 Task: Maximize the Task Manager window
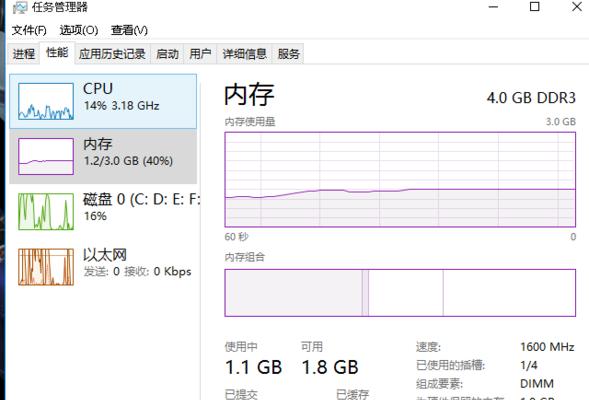click(535, 6)
